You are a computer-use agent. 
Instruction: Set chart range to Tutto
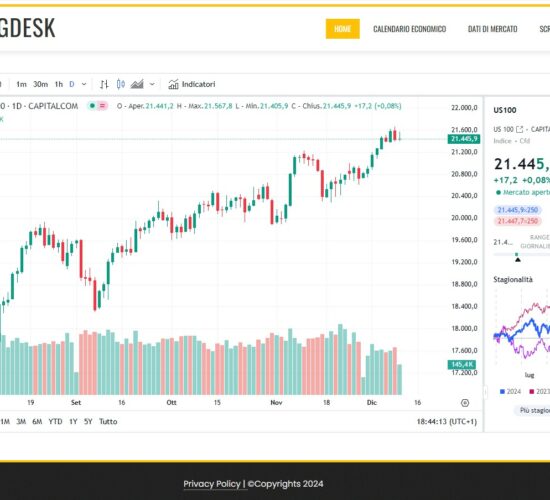[x=108, y=421]
